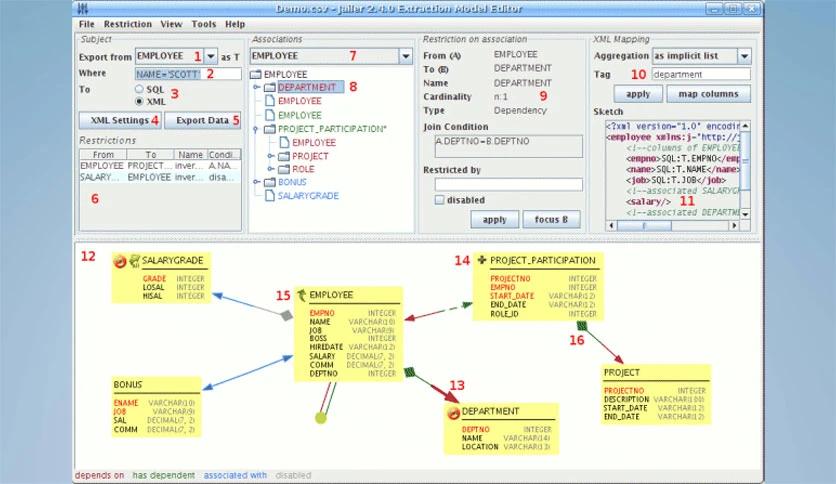This screenshot has height=484, width=836.
Task: Select the SALARY to EMPLOYEE restriction row
Action: (160, 177)
